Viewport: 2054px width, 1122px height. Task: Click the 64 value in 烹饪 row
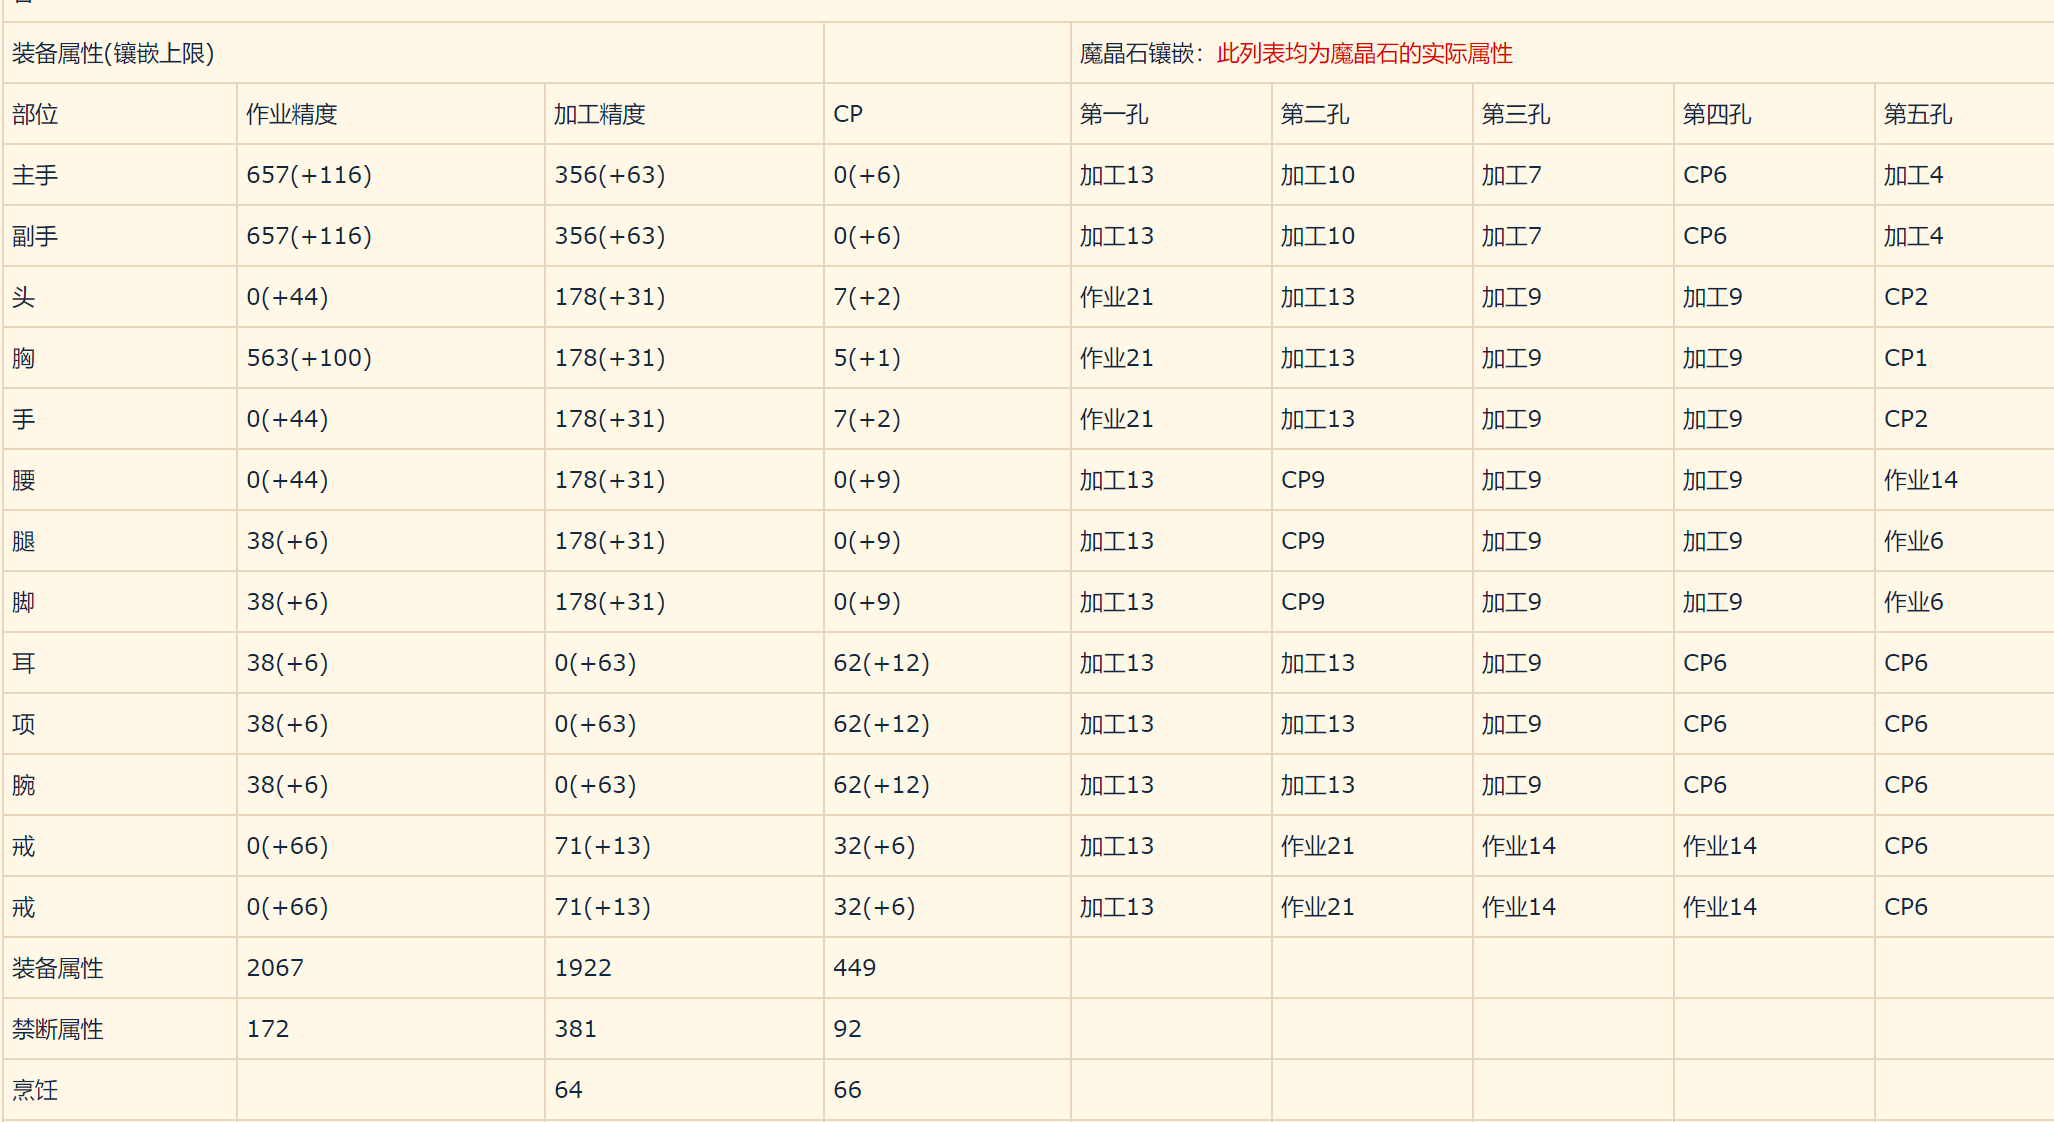(569, 1090)
